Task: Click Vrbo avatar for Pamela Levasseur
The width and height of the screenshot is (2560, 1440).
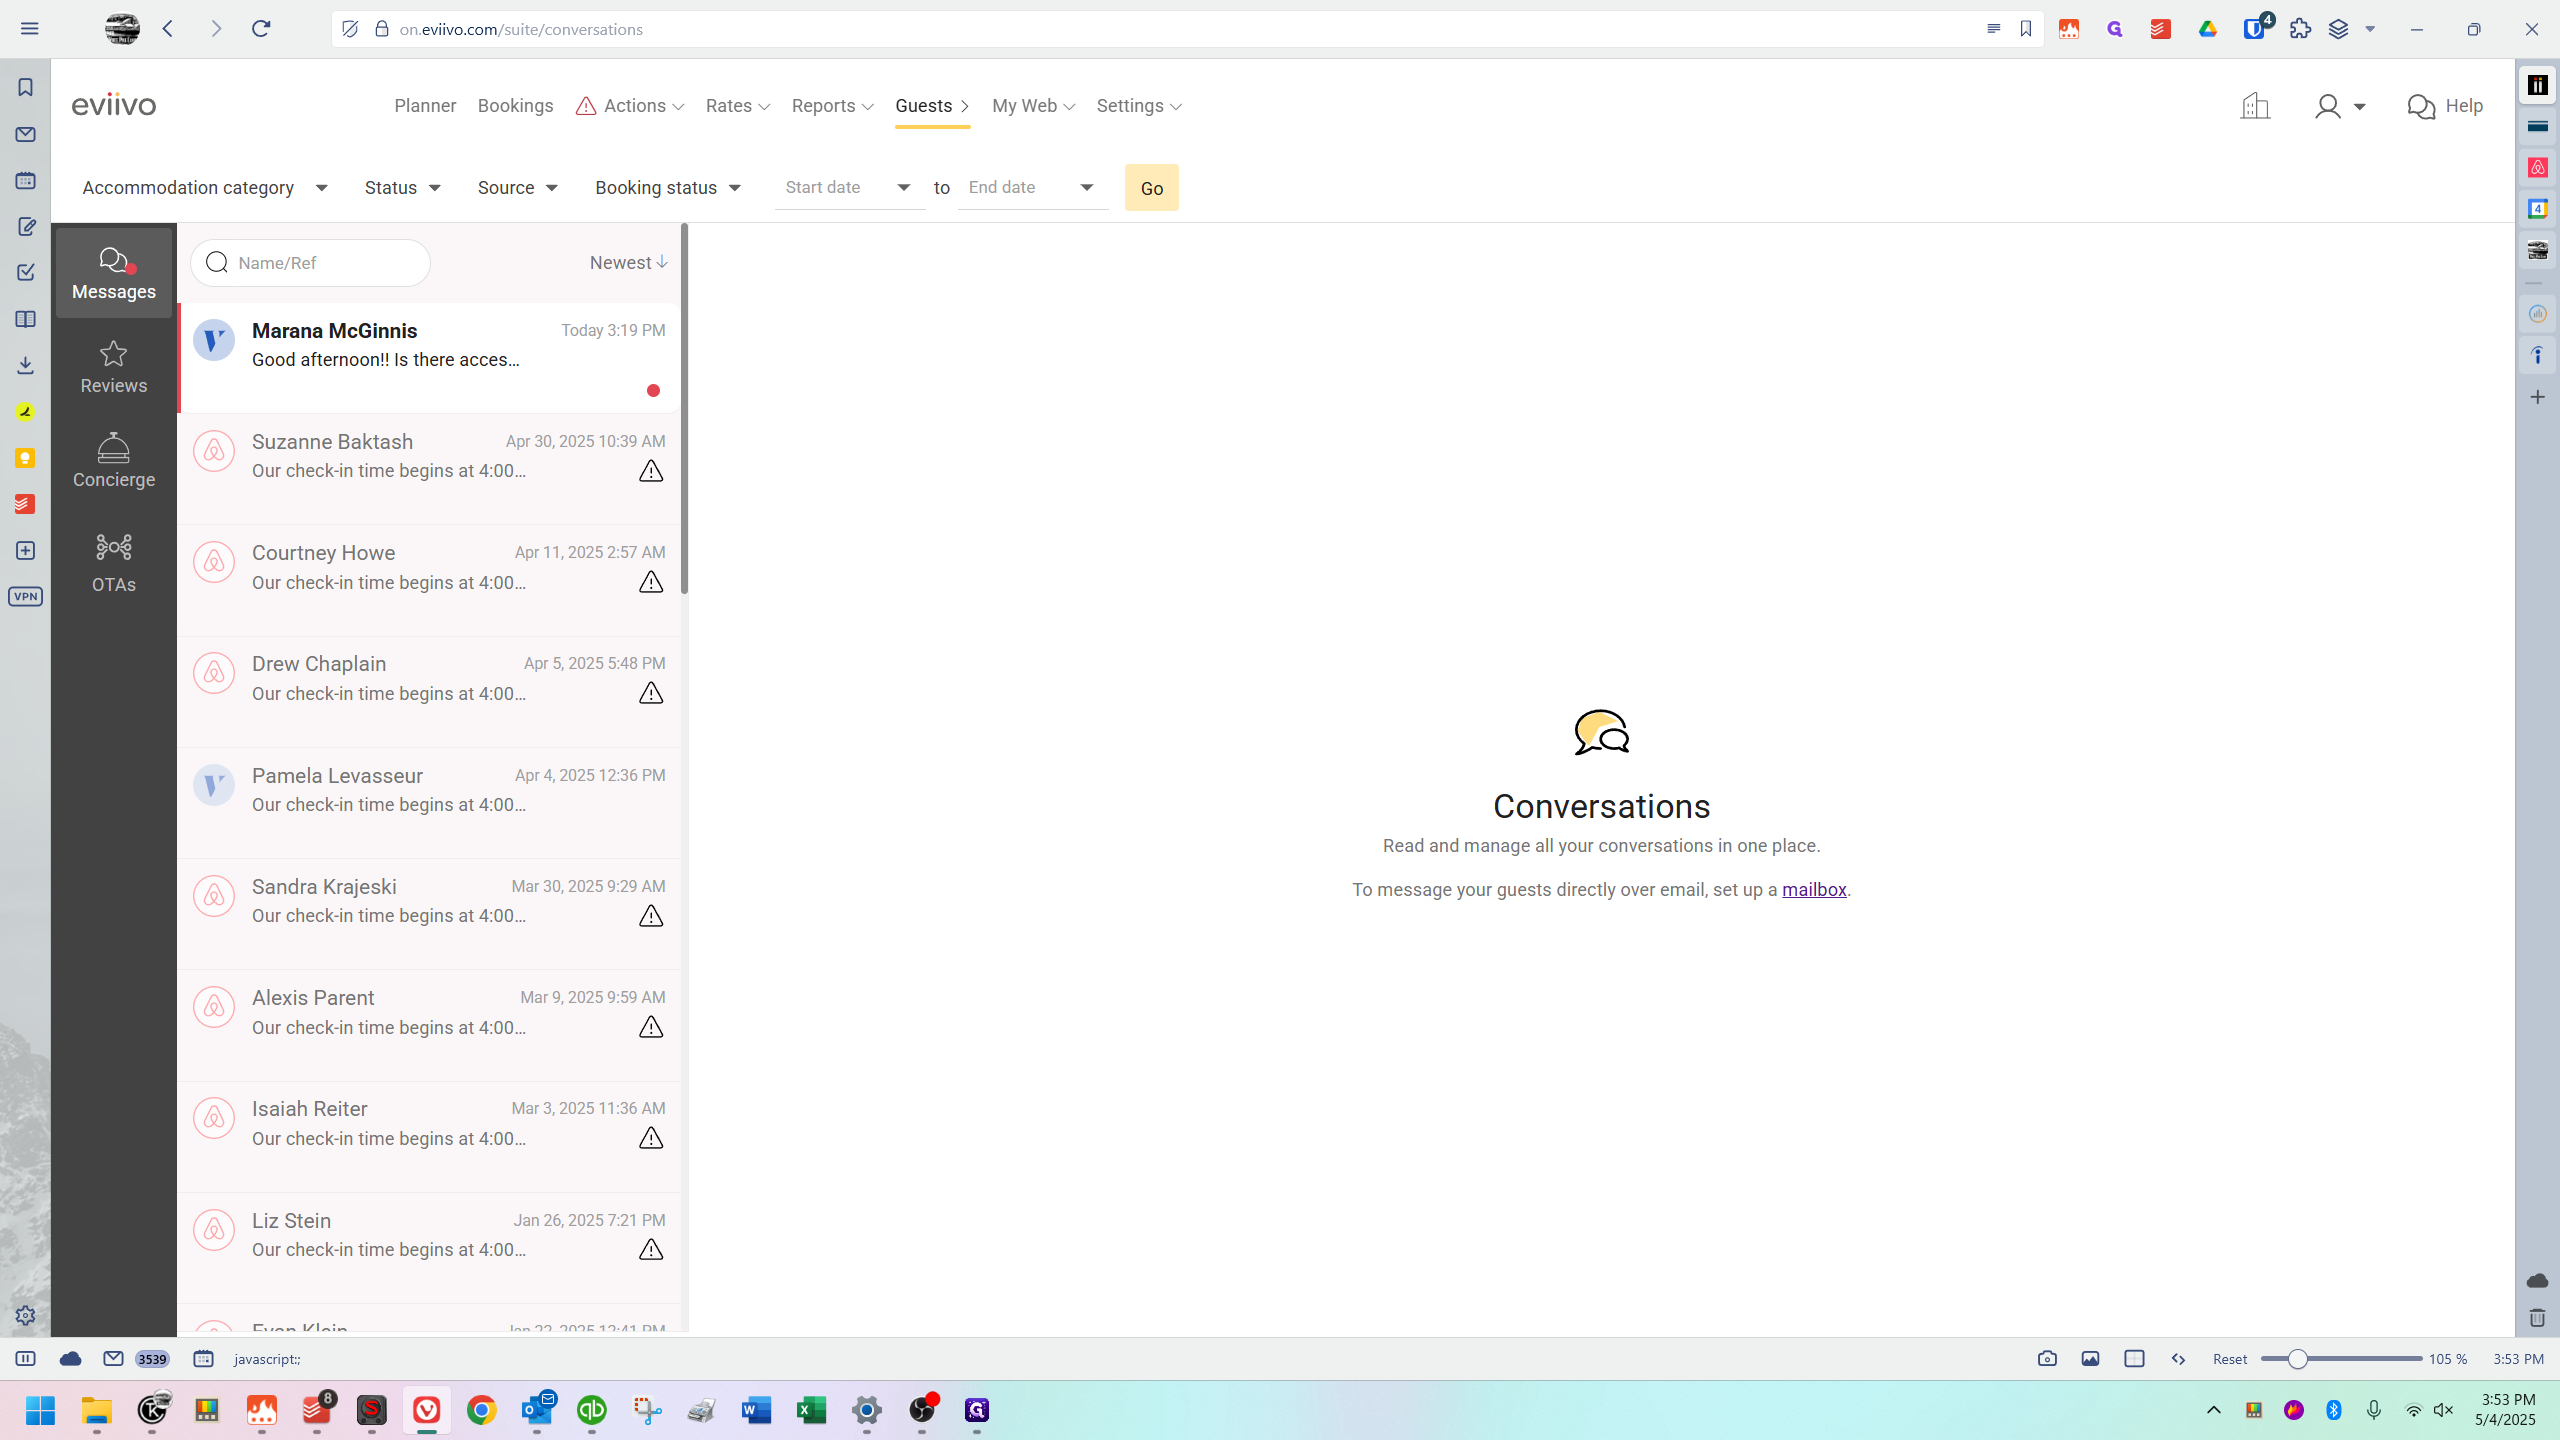Action: tap(214, 785)
